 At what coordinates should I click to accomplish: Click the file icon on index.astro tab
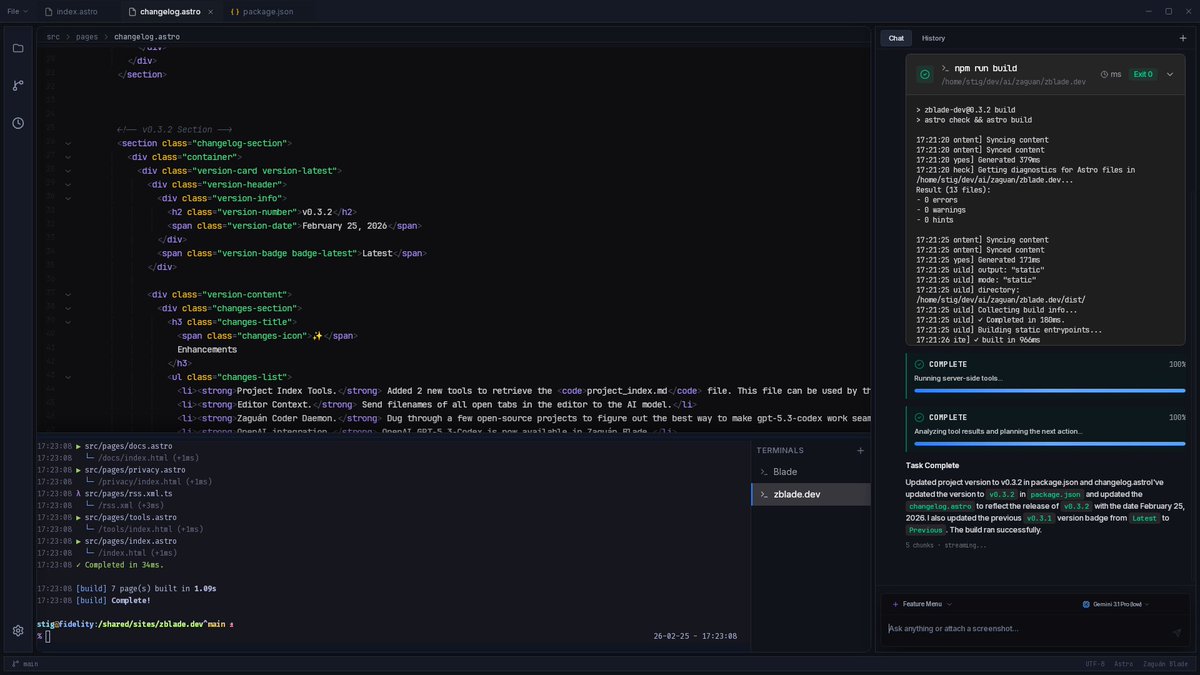click(49, 11)
